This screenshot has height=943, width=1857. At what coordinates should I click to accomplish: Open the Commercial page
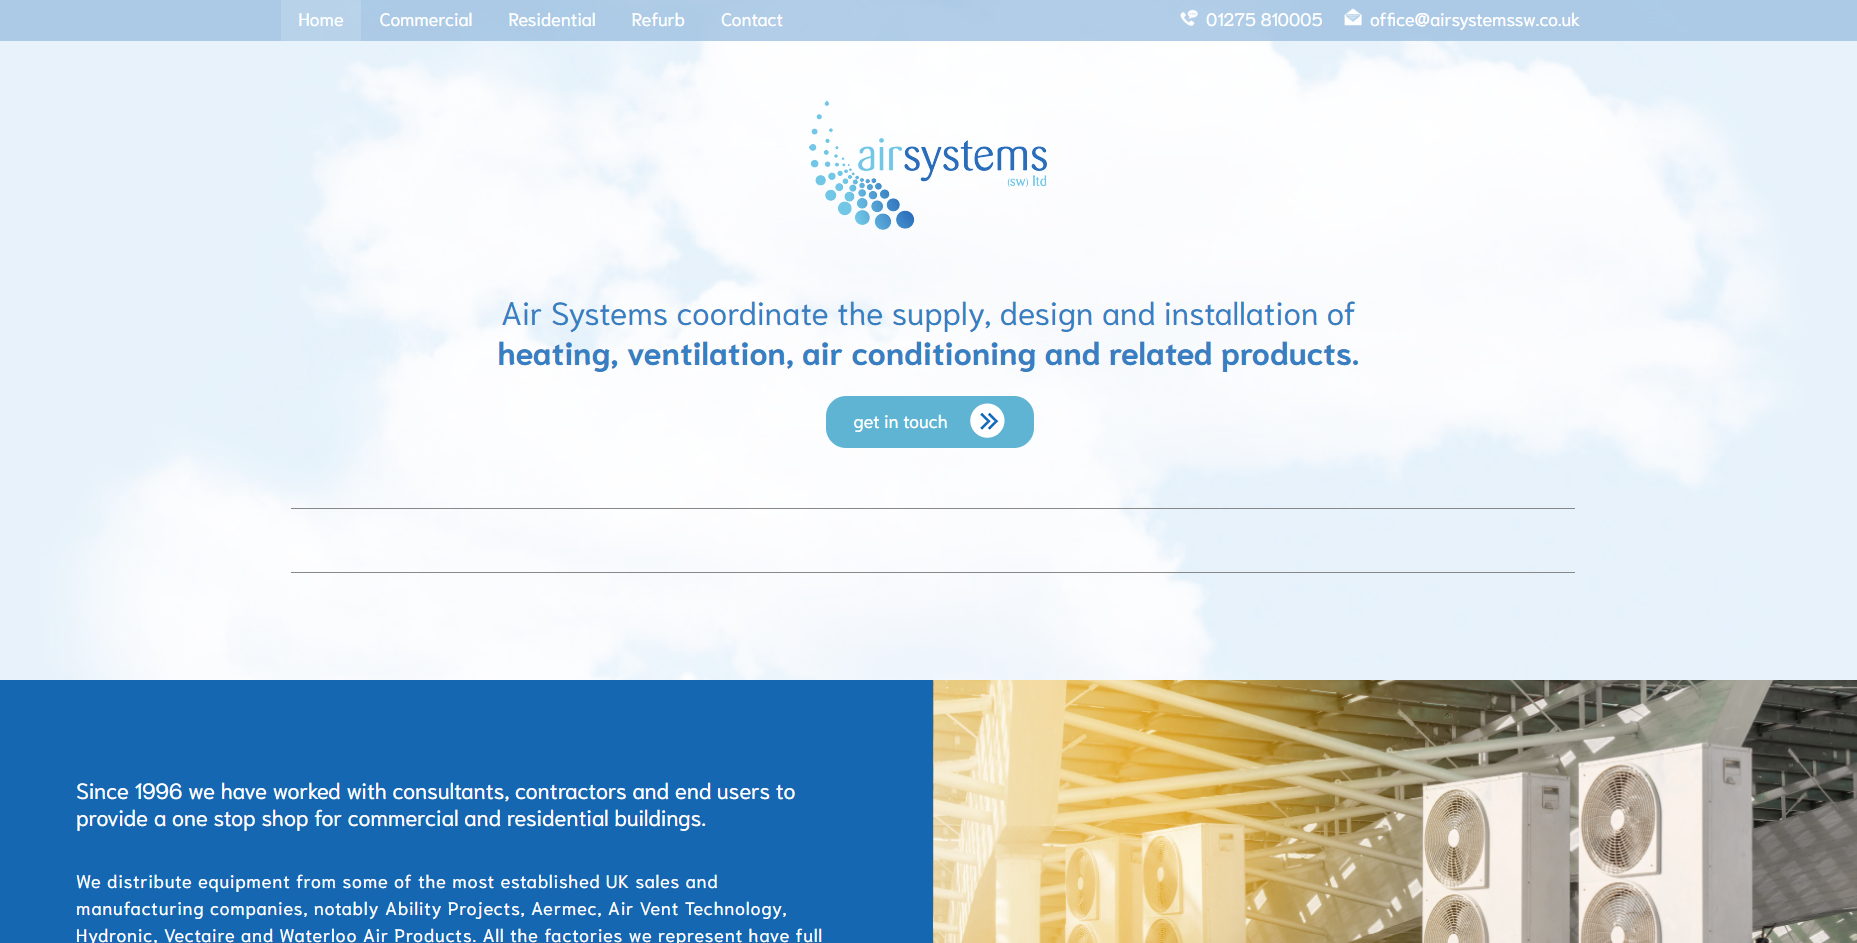(425, 20)
